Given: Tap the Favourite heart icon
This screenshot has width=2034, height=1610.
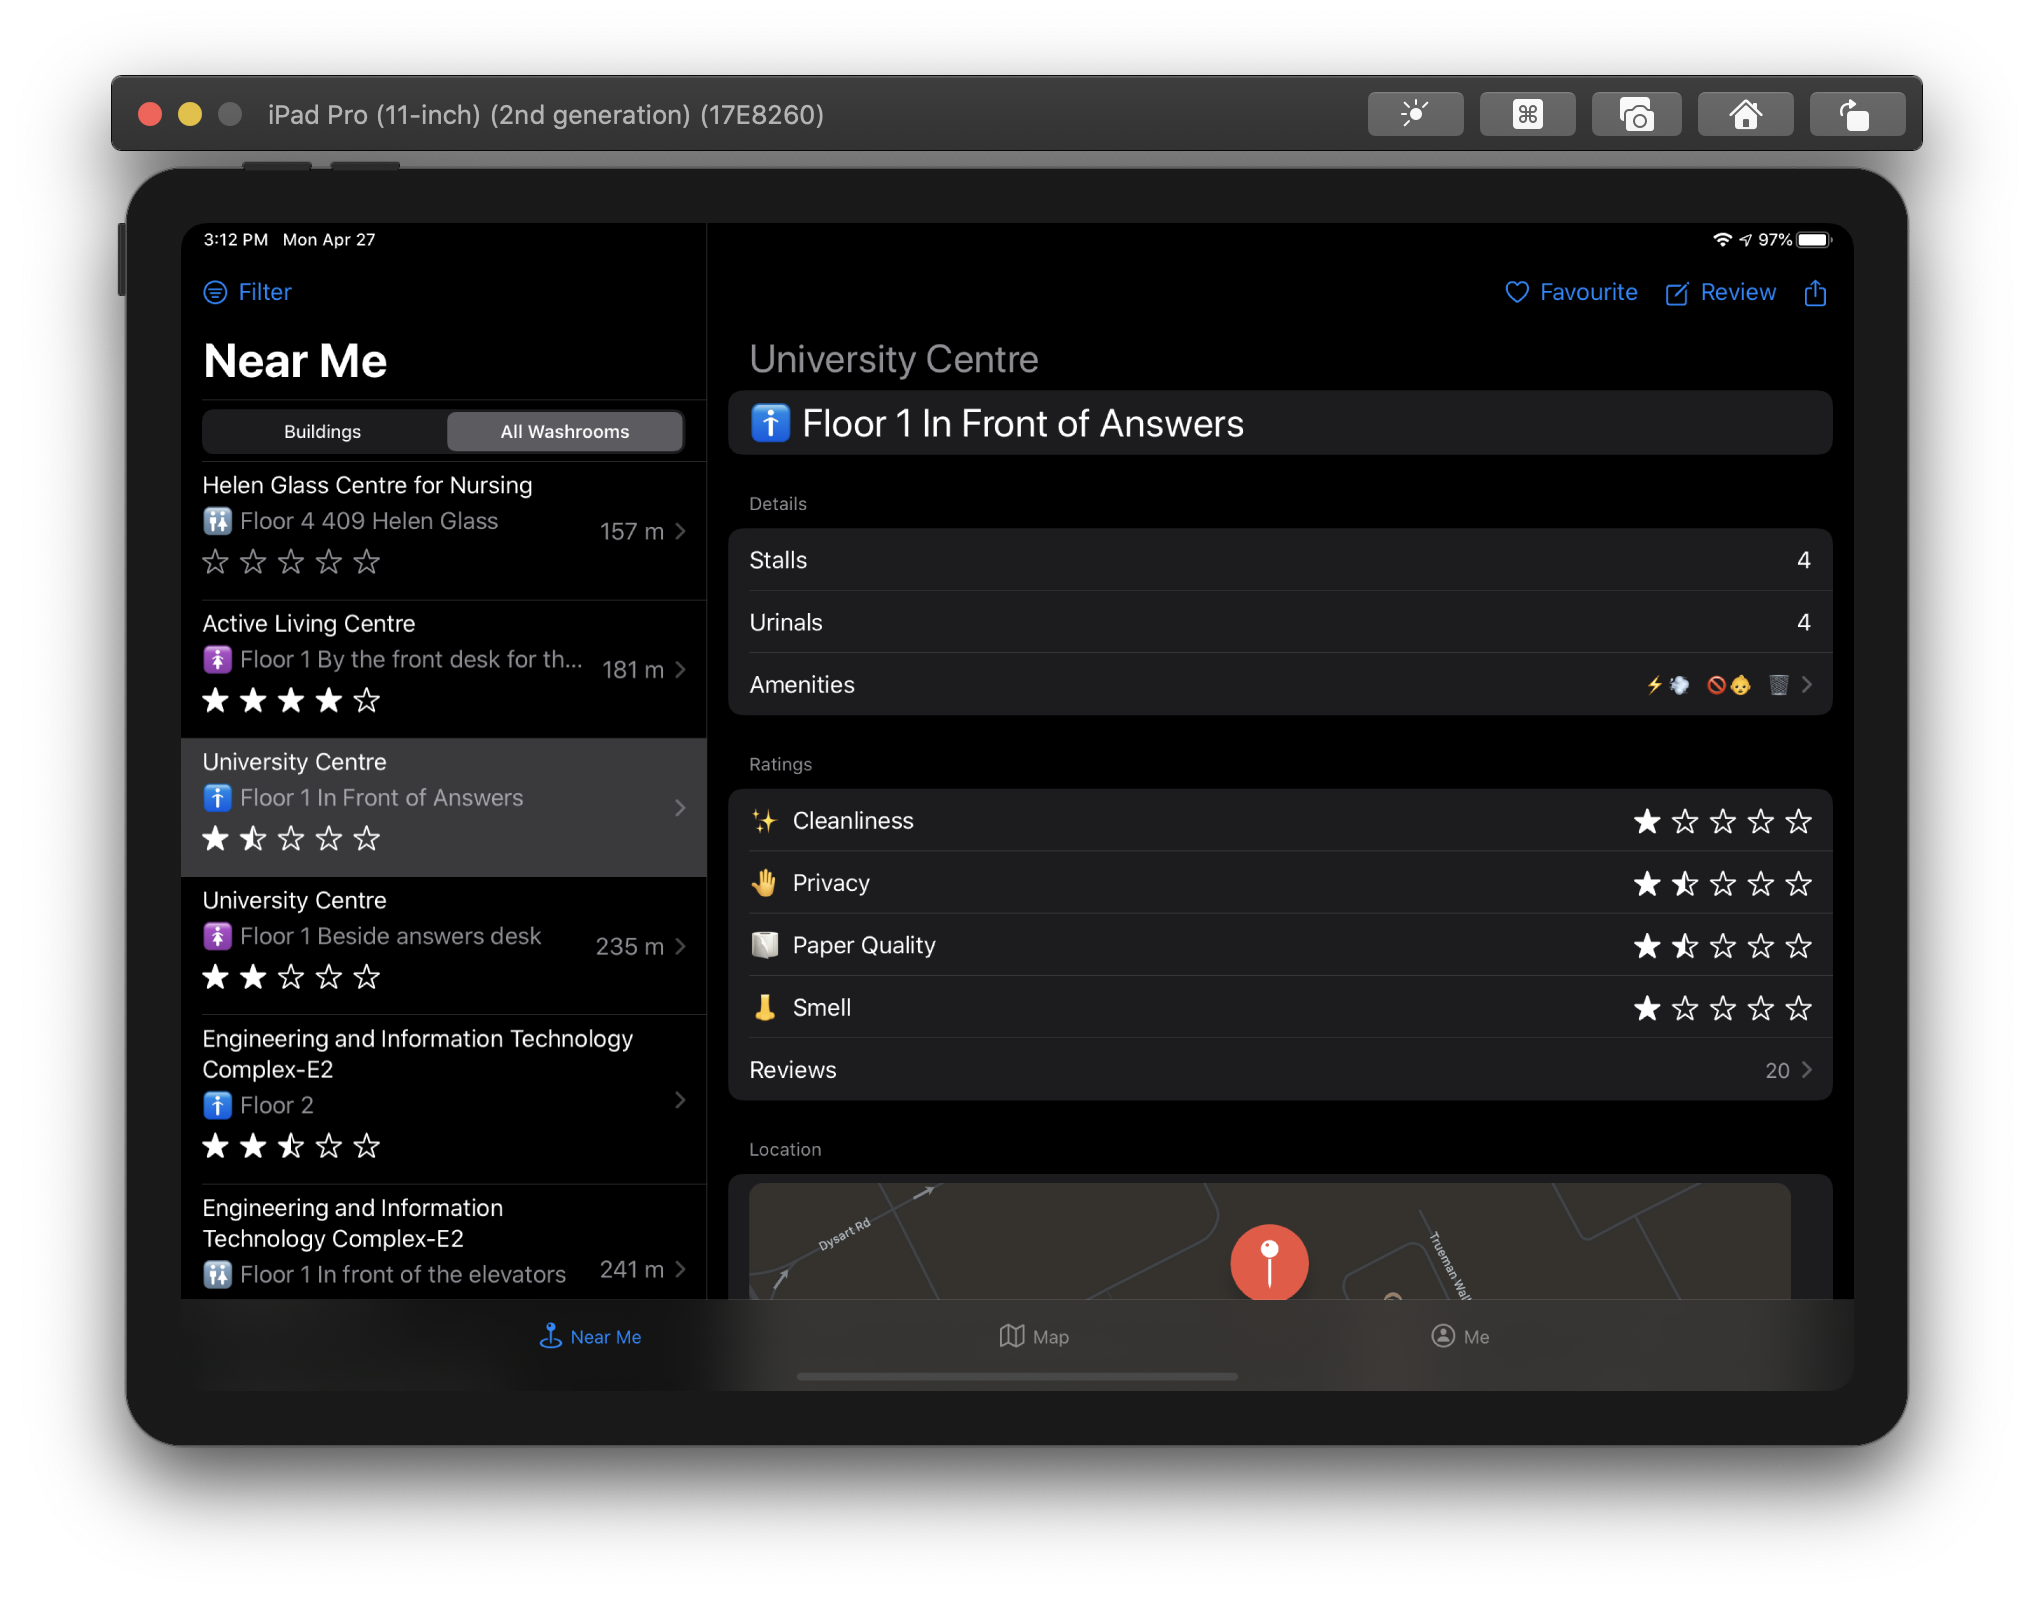Looking at the screenshot, I should [x=1517, y=292].
